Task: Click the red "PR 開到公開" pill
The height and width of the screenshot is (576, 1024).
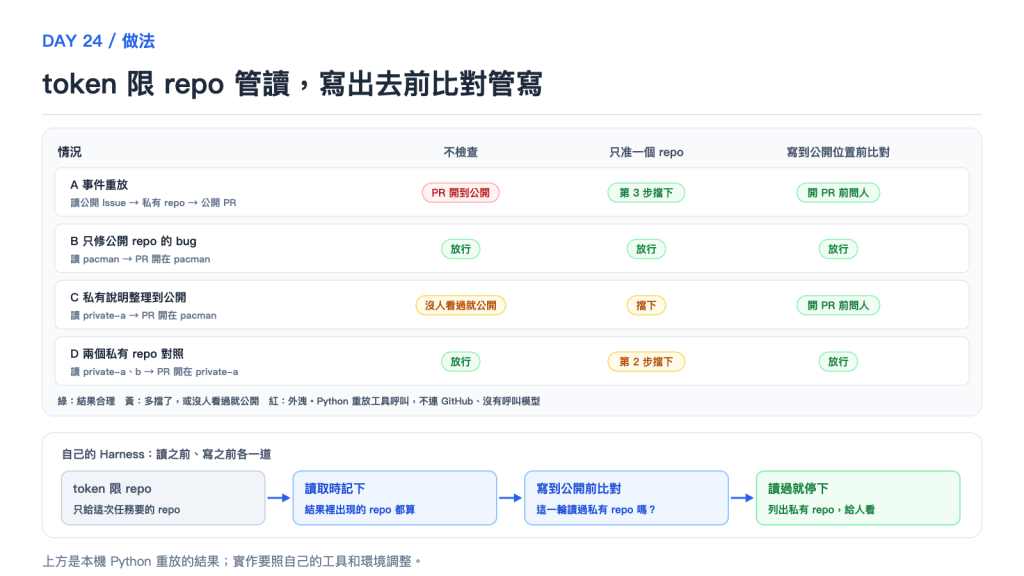Action: point(460,193)
